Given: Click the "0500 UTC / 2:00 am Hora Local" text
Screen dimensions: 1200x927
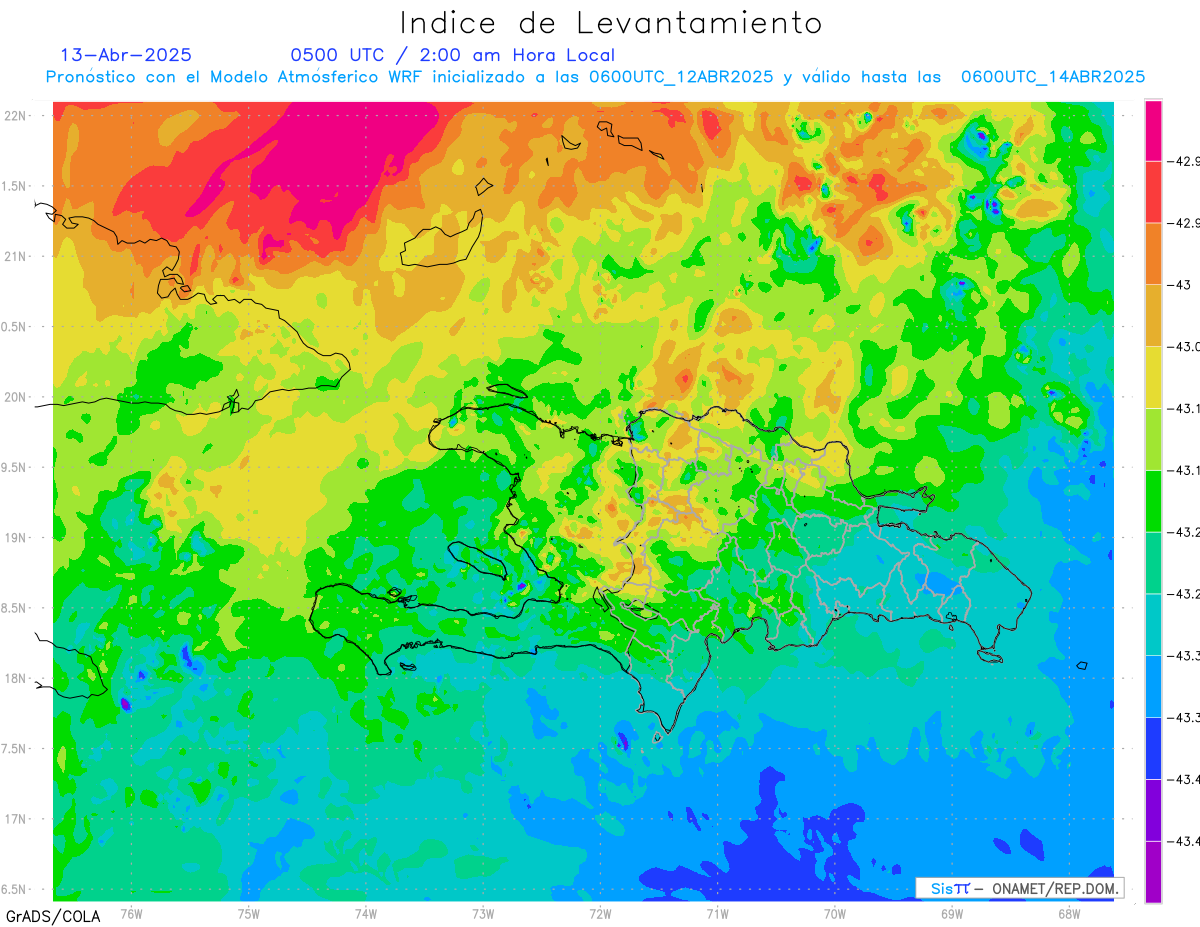Looking at the screenshot, I should (453, 55).
